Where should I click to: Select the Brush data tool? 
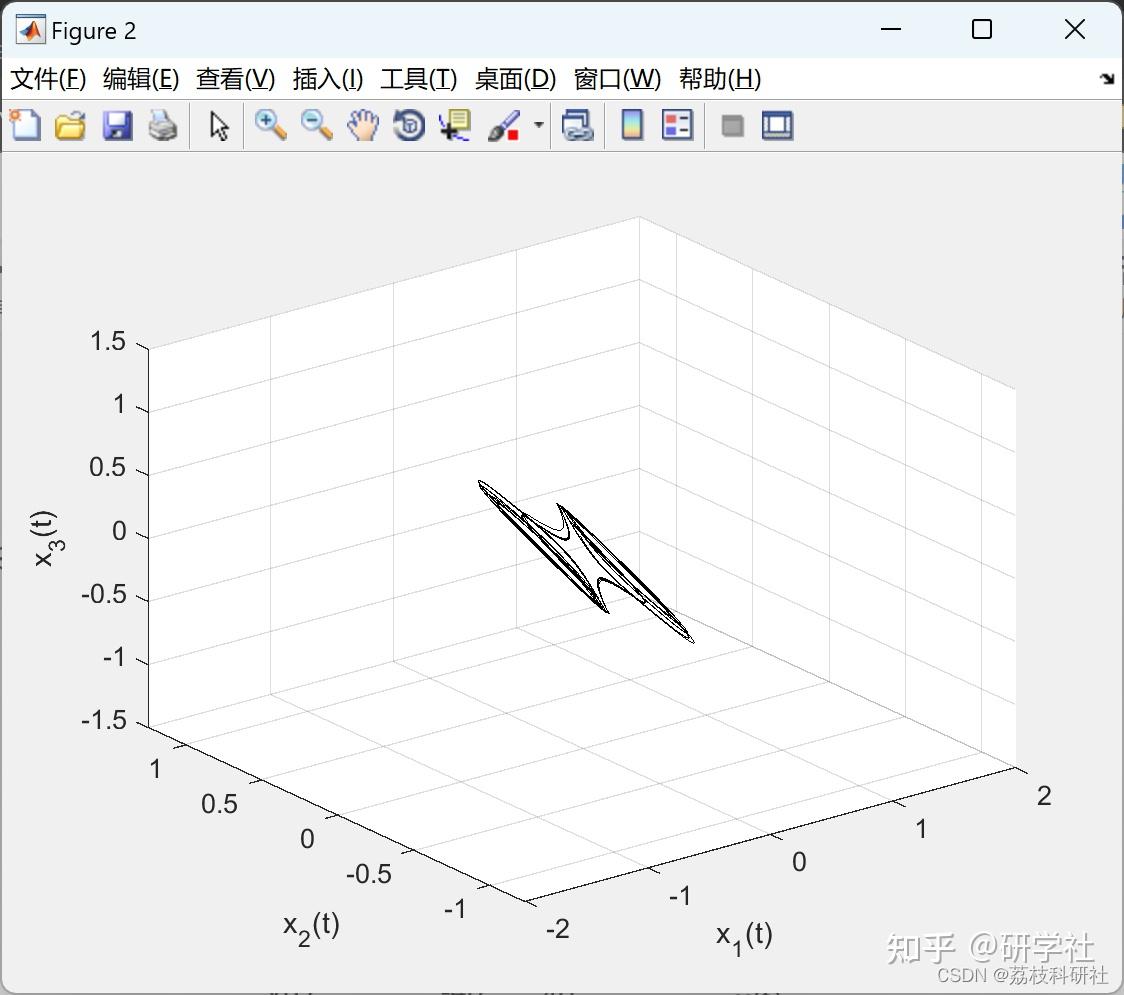pyautogui.click(x=504, y=125)
